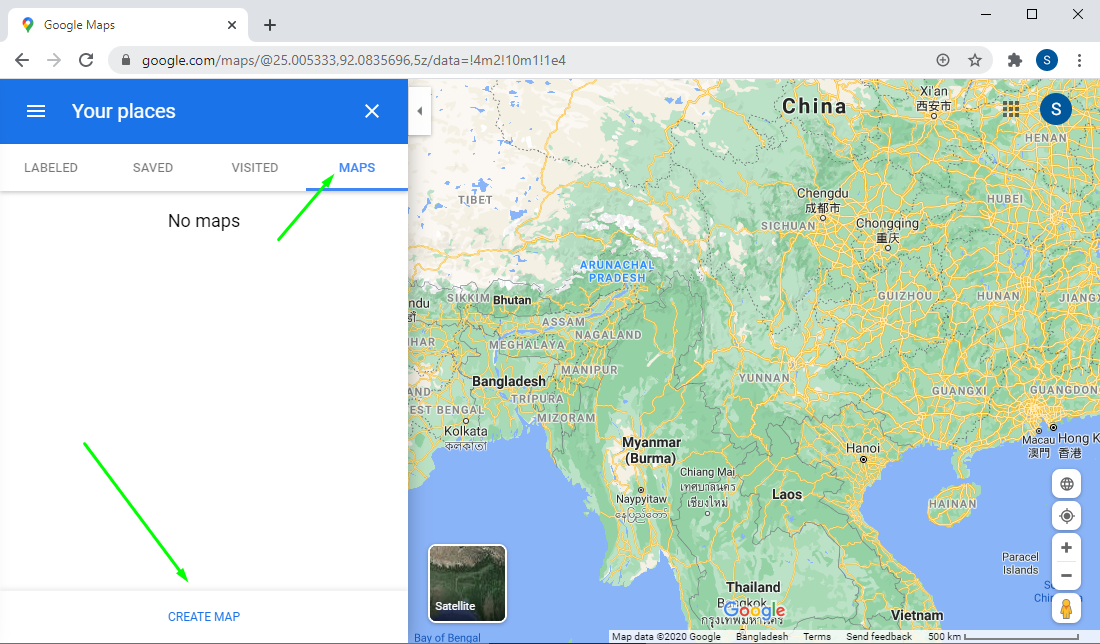This screenshot has height=644, width=1100.
Task: Reload the current page
Action: (86, 60)
